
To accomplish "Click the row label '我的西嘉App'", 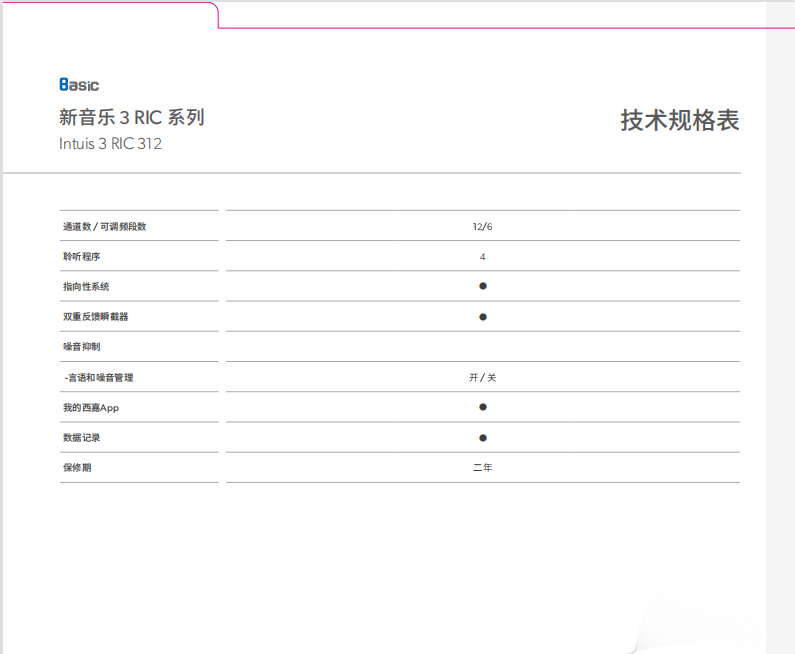I will pos(91,408).
